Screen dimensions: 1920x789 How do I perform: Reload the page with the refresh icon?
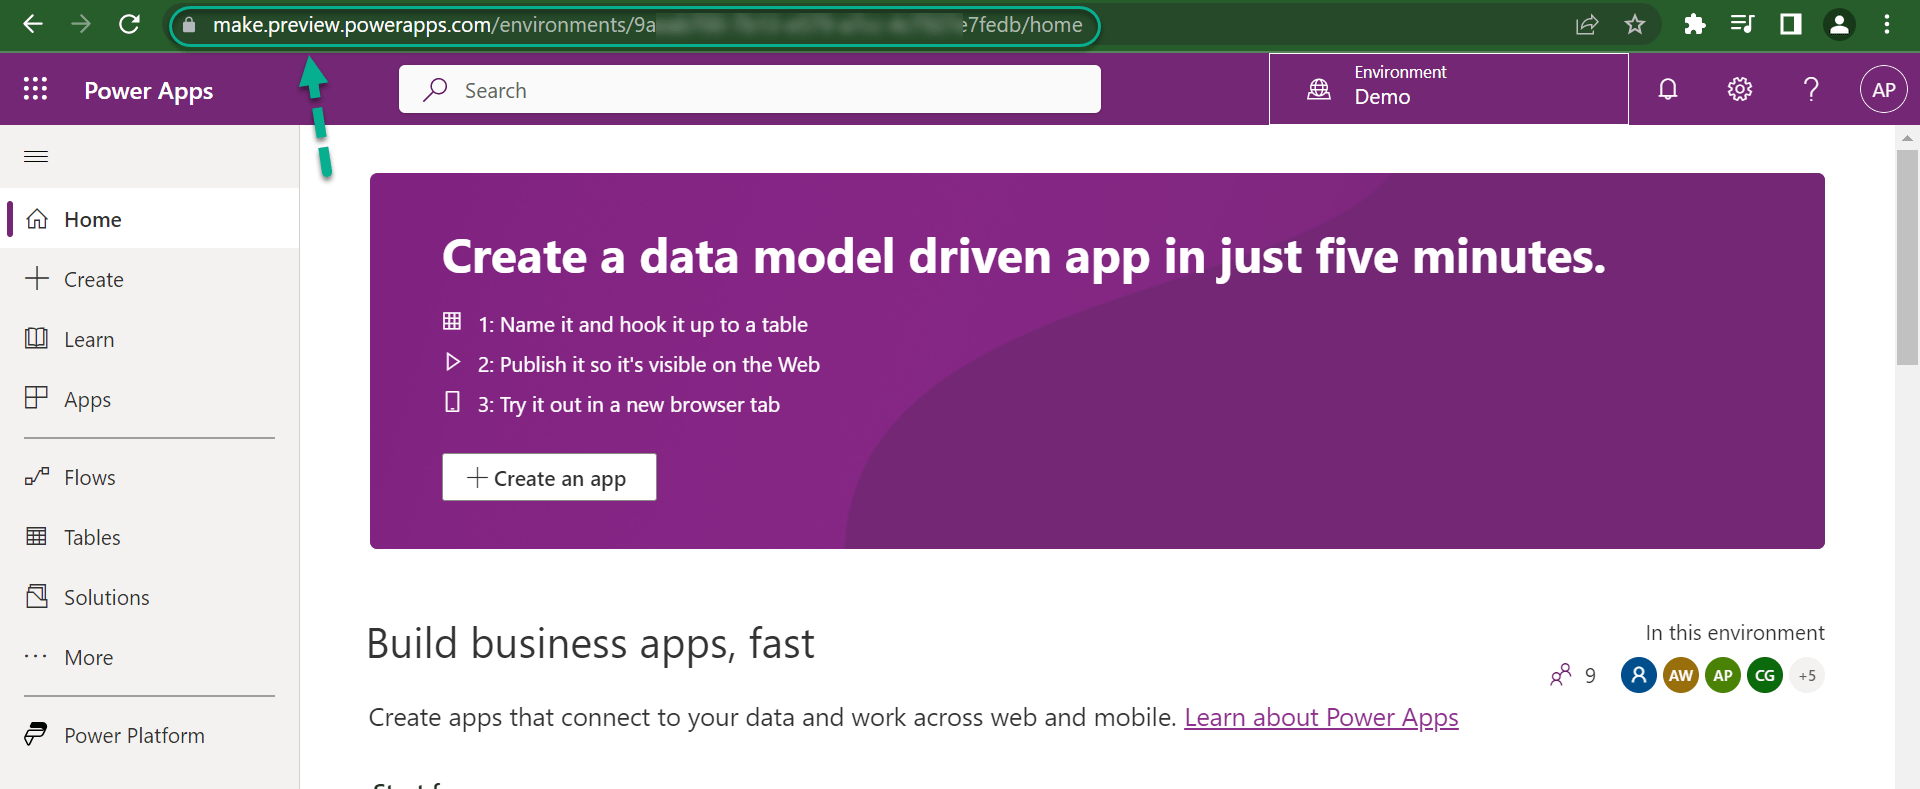(x=129, y=24)
